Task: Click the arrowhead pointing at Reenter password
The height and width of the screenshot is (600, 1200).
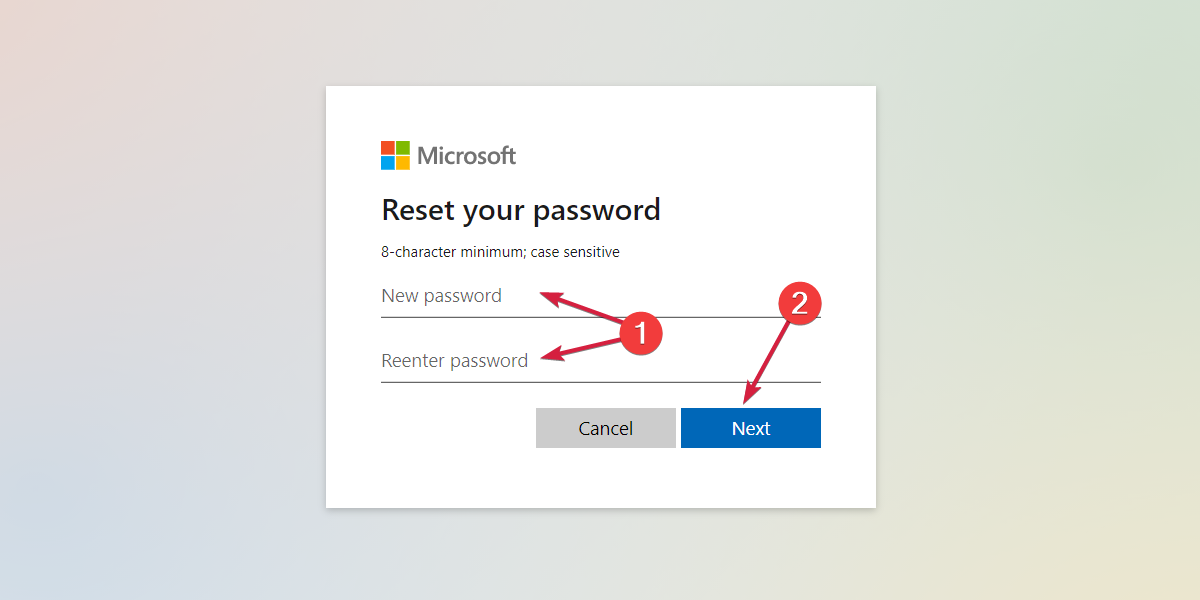Action: (549, 356)
